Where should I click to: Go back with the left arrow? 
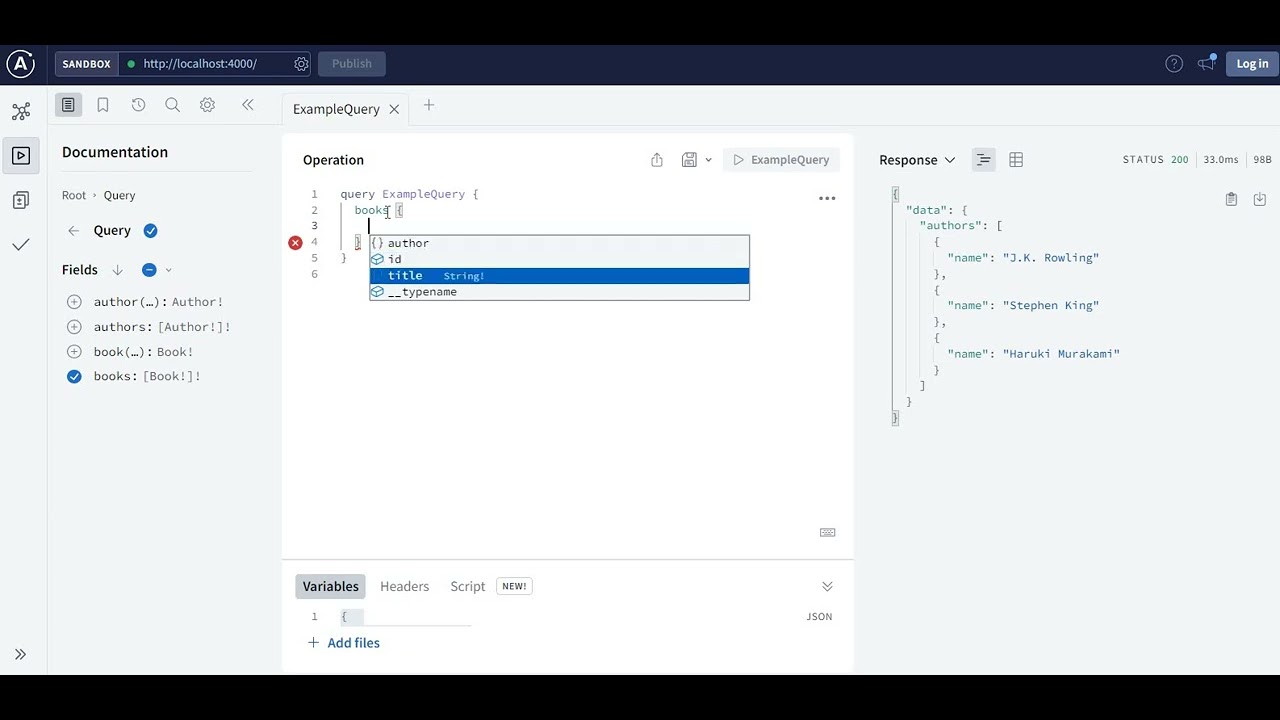[73, 231]
